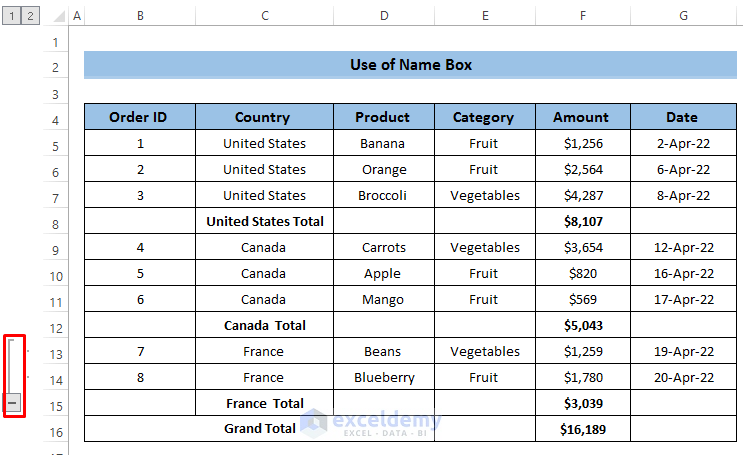The height and width of the screenshot is (455, 743).
Task: Select row 16 header
Action: tap(55, 432)
